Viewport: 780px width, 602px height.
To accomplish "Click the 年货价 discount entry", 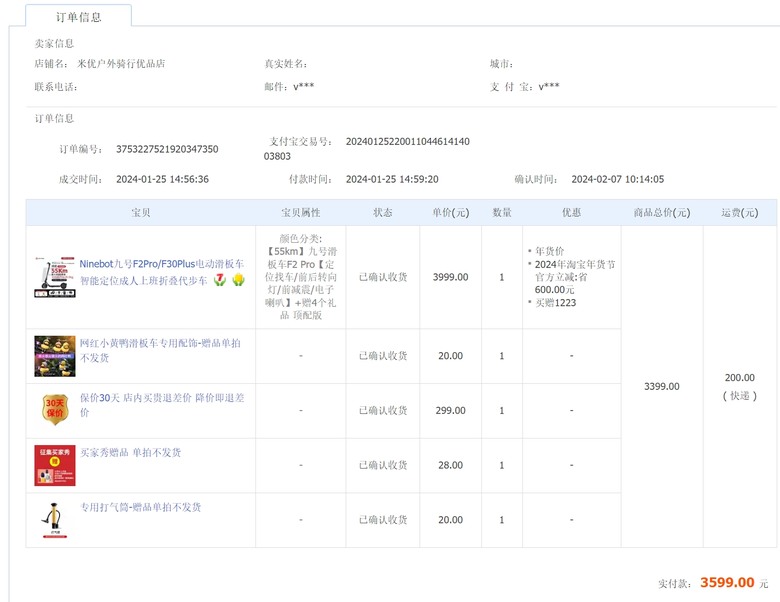I will click(x=549, y=251).
